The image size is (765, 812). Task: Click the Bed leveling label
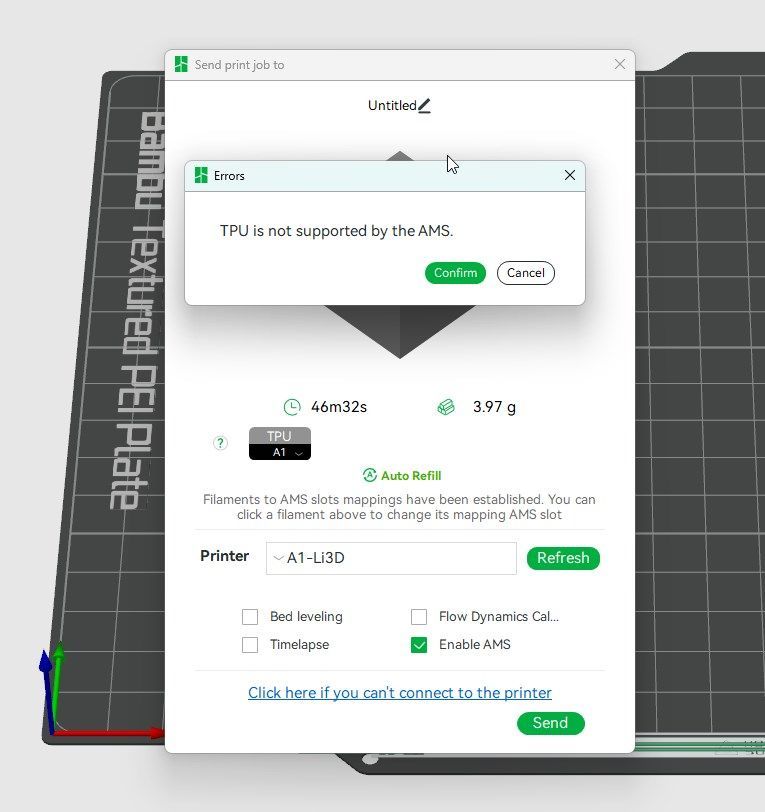tap(306, 617)
